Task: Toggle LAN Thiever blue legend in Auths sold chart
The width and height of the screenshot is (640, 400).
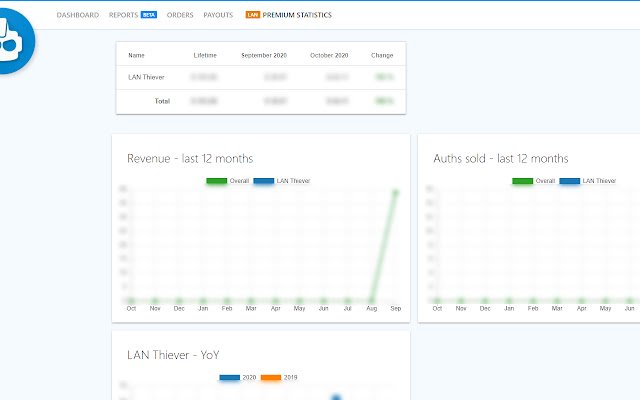Action: 588,181
